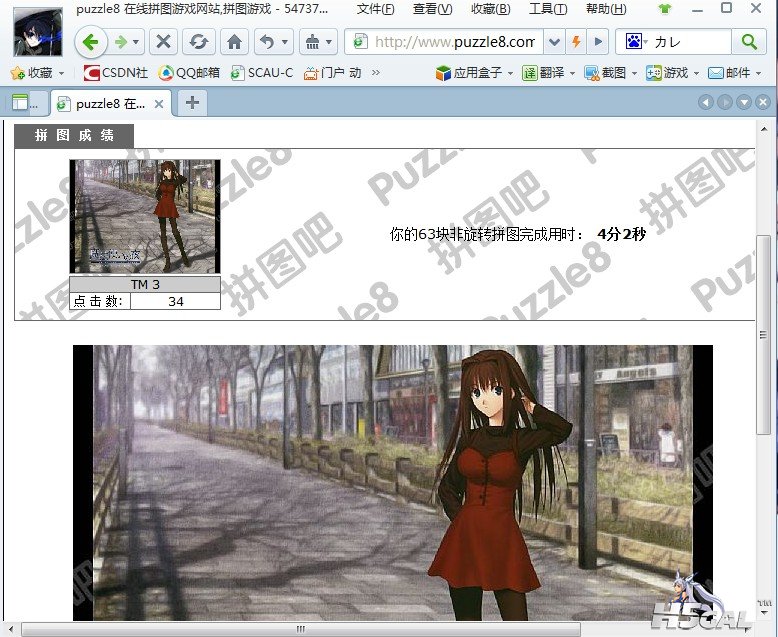The image size is (778, 637).
Task: Click the 邮件 mail tool
Action: point(729,73)
